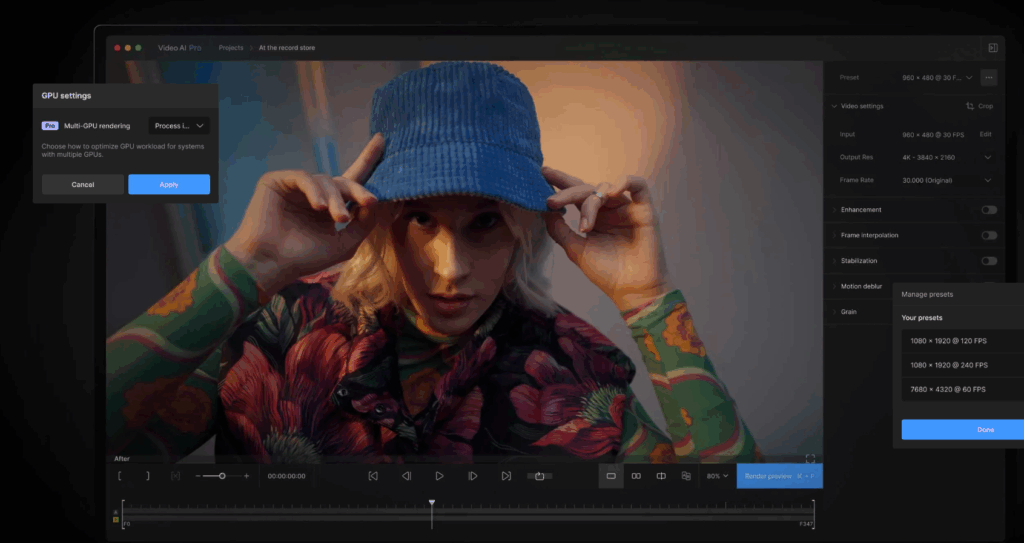This screenshot has width=1024, height=543.
Task: Click the 00:00:00:00 timecode field
Action: pos(287,476)
